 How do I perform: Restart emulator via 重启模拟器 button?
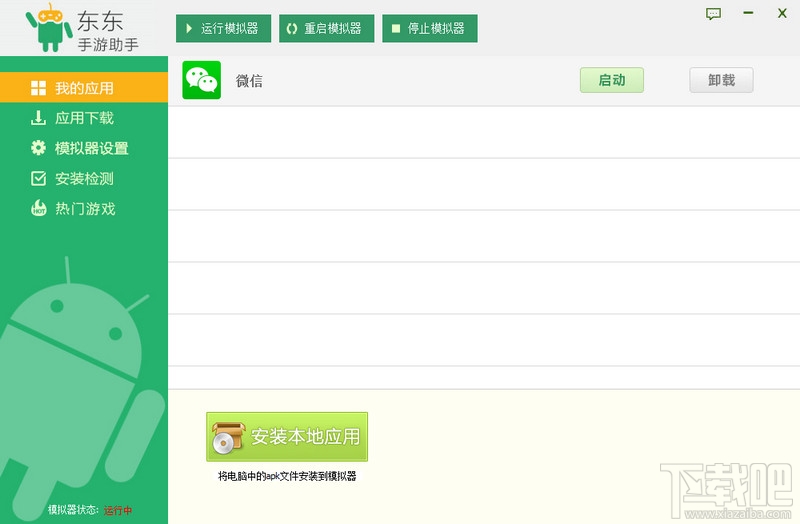point(327,29)
